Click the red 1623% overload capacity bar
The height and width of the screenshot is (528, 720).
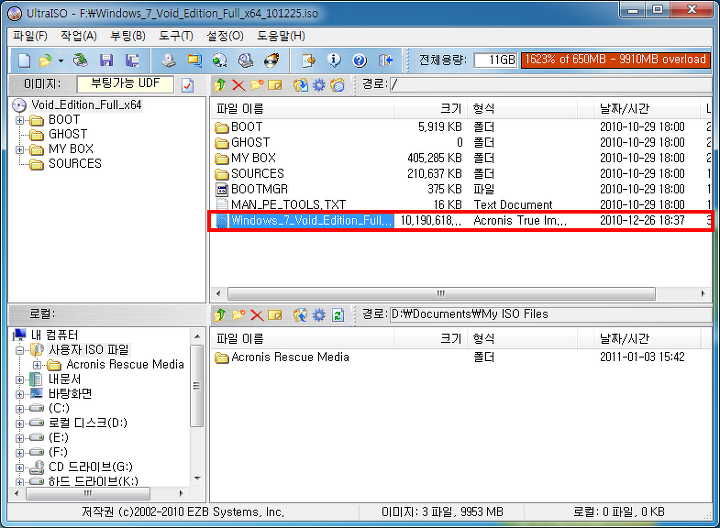coord(615,60)
